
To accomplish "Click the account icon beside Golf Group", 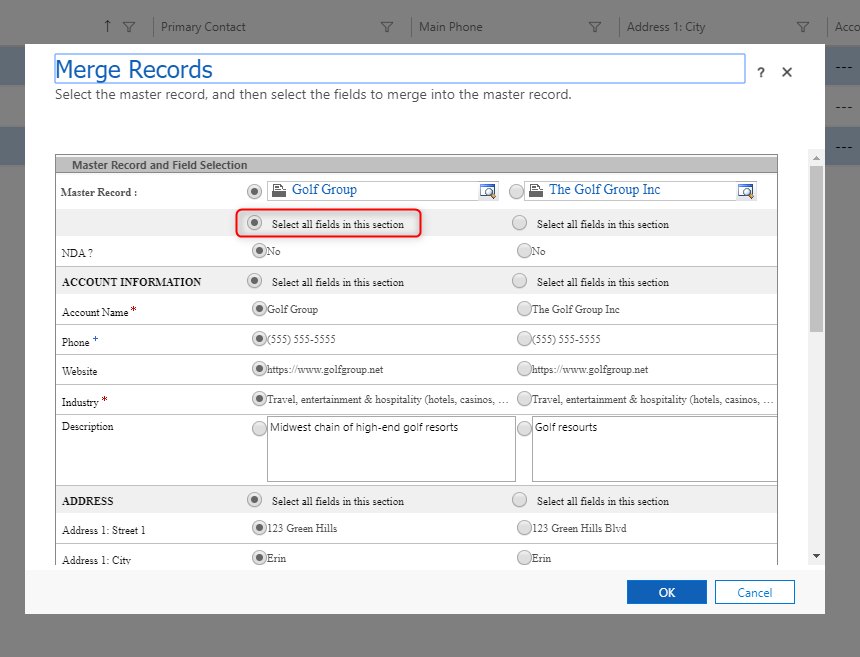I will click(x=279, y=190).
